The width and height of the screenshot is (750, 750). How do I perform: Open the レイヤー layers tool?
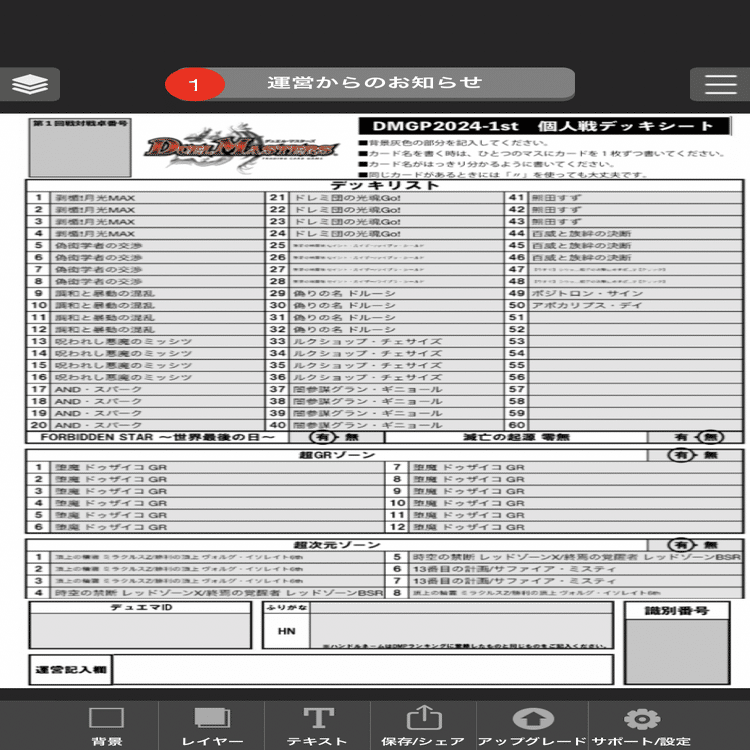click(x=212, y=726)
